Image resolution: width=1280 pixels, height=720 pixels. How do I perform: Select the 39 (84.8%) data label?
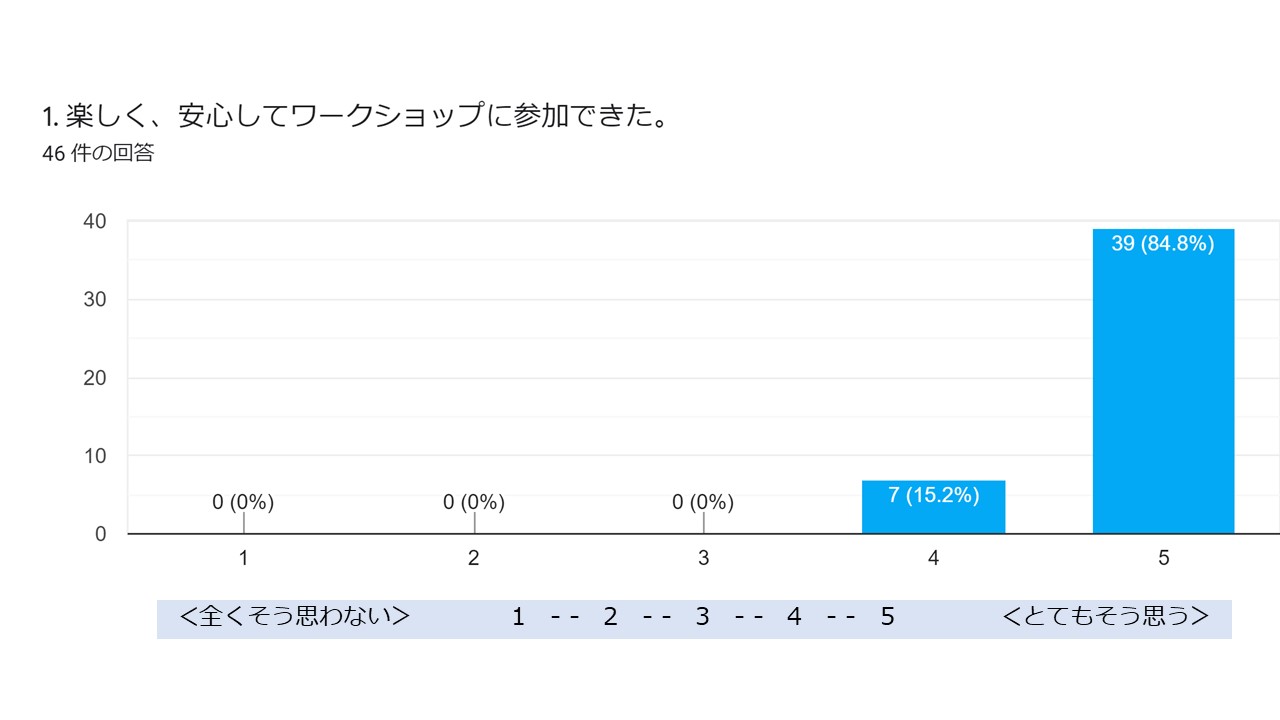click(x=1163, y=243)
